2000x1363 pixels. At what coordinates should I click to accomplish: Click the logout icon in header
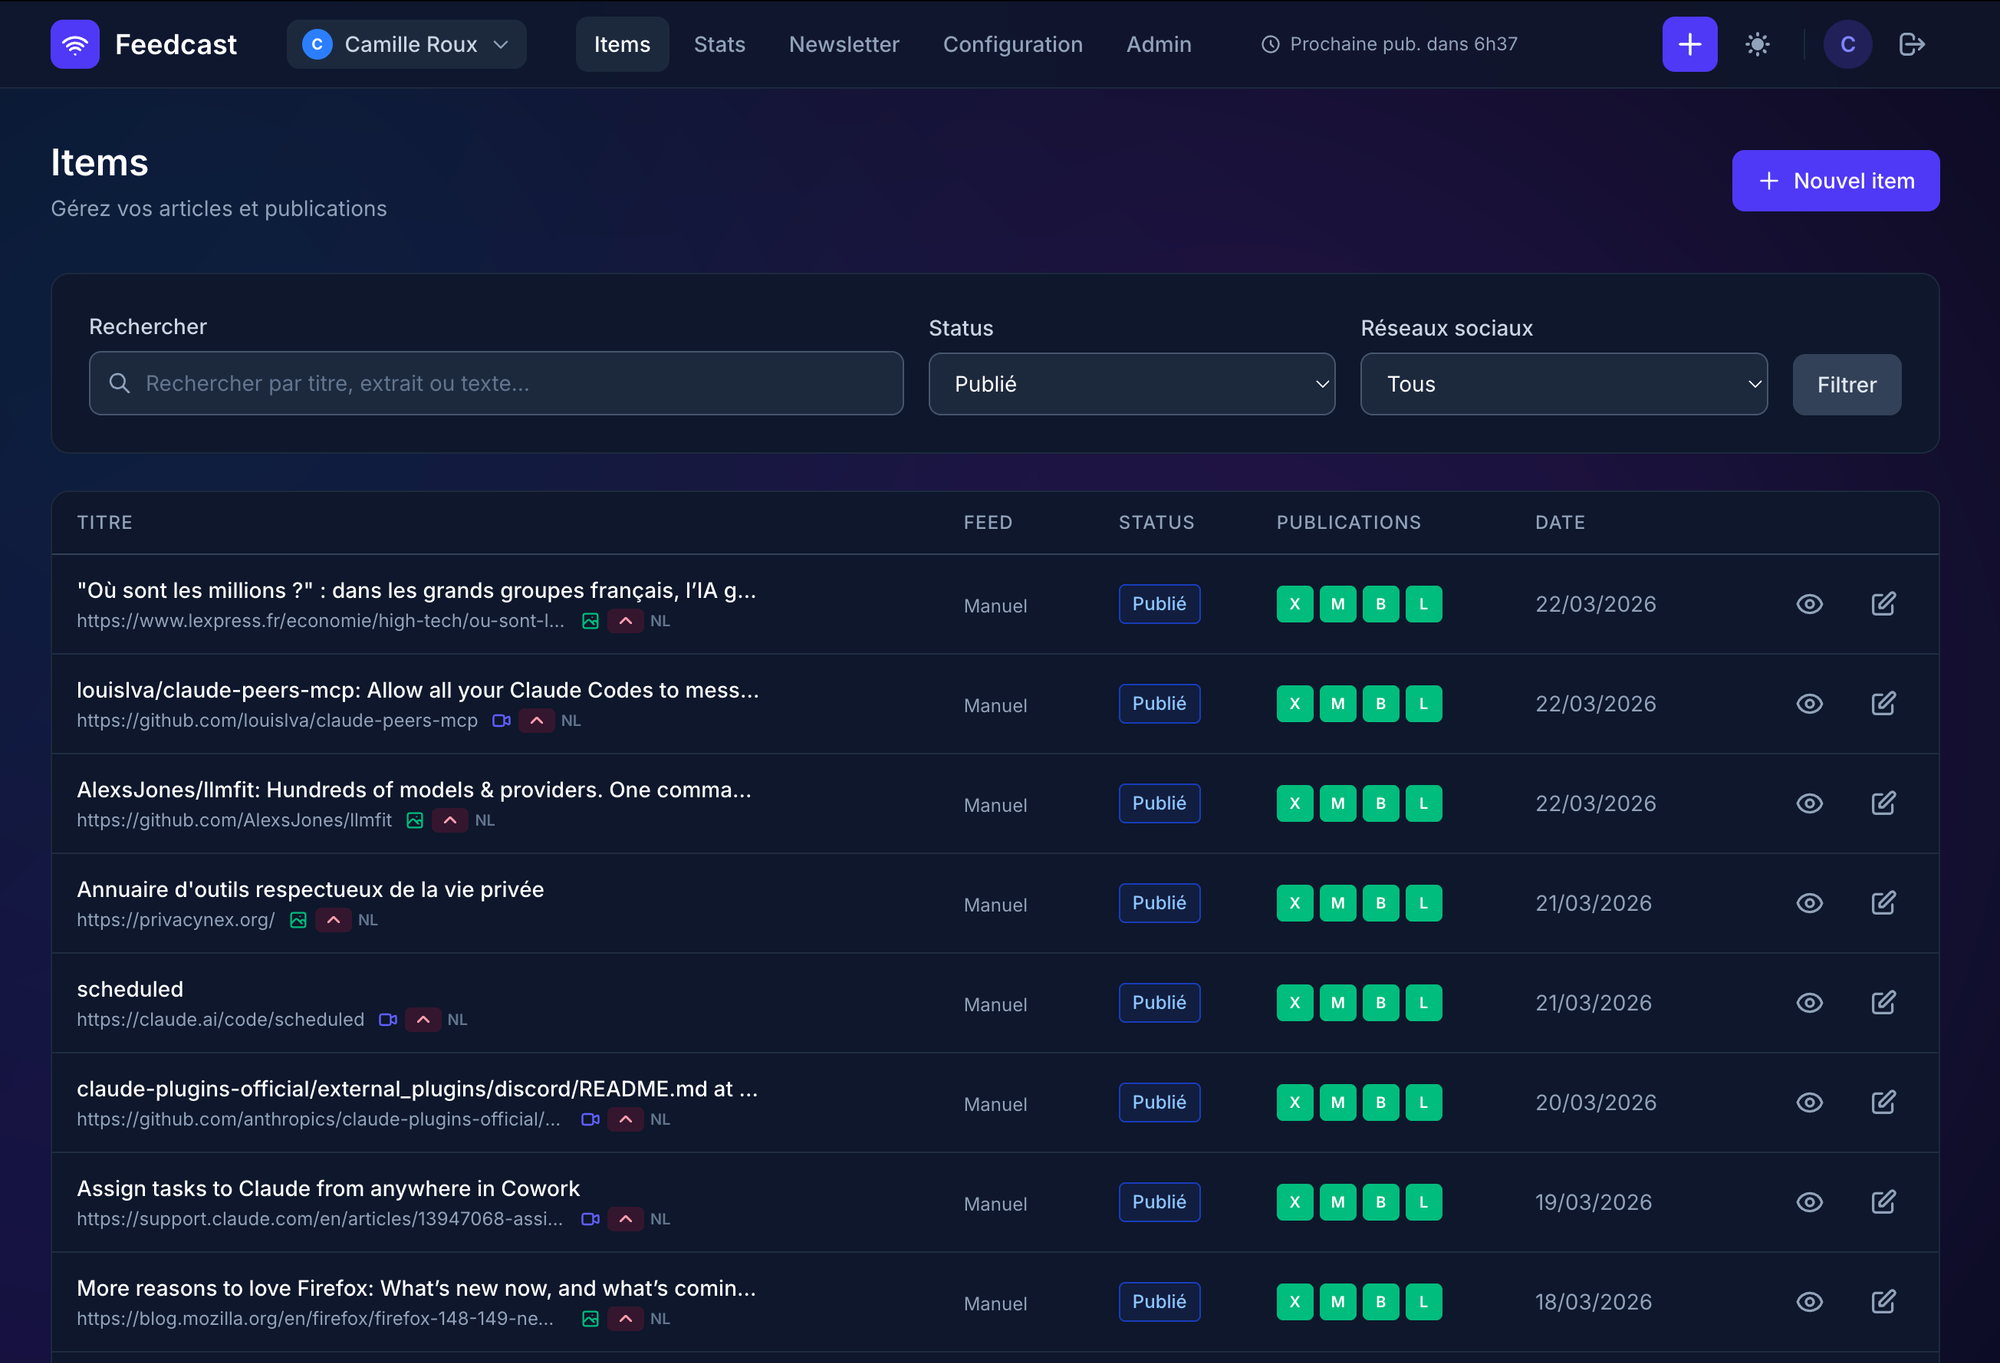pos(1911,44)
